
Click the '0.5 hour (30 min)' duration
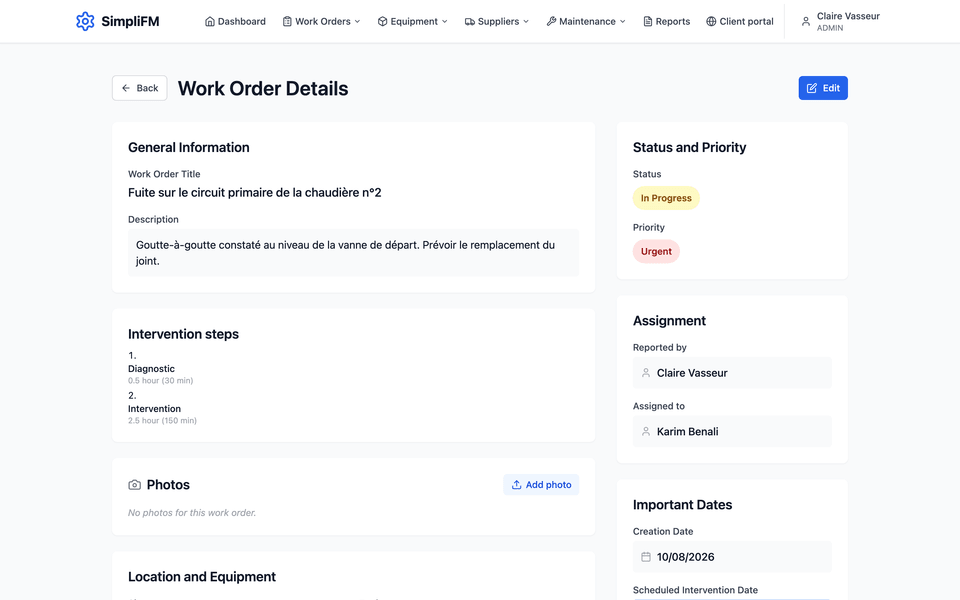tap(160, 381)
